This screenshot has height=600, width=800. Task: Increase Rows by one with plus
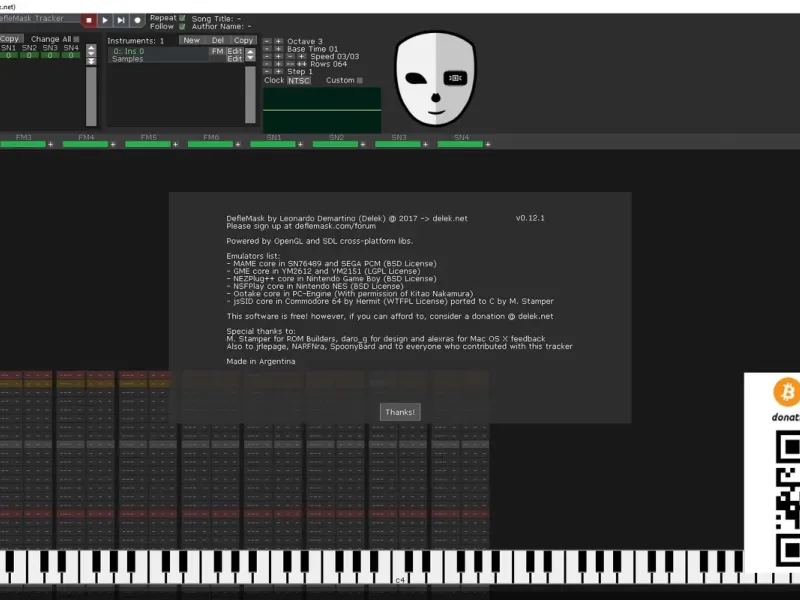point(279,64)
